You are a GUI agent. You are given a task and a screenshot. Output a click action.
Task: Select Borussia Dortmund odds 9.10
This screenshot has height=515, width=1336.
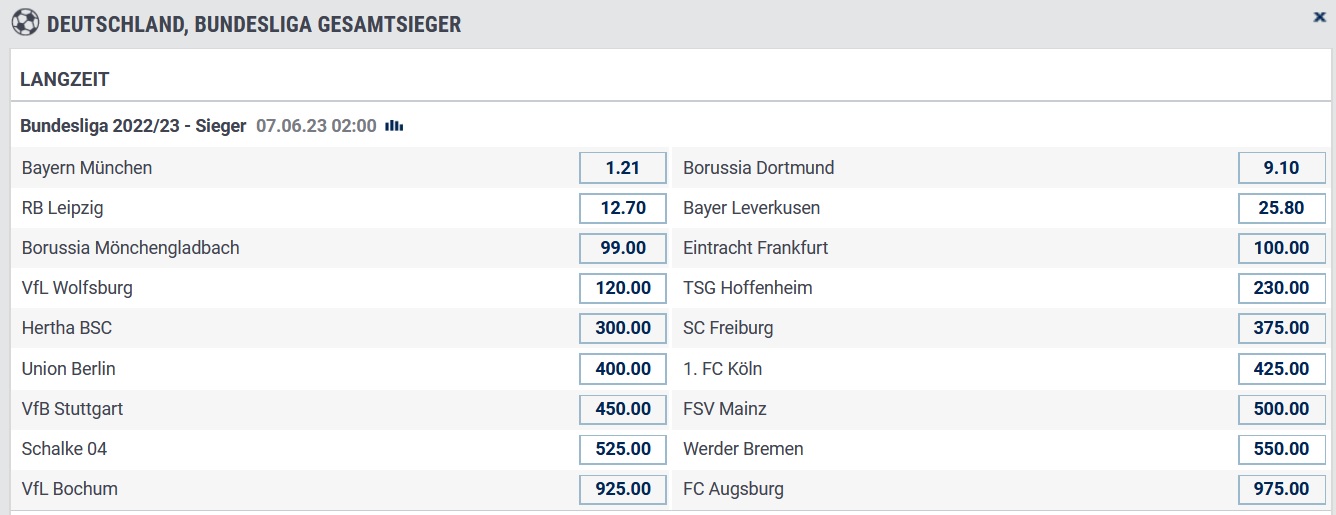click(x=1281, y=168)
